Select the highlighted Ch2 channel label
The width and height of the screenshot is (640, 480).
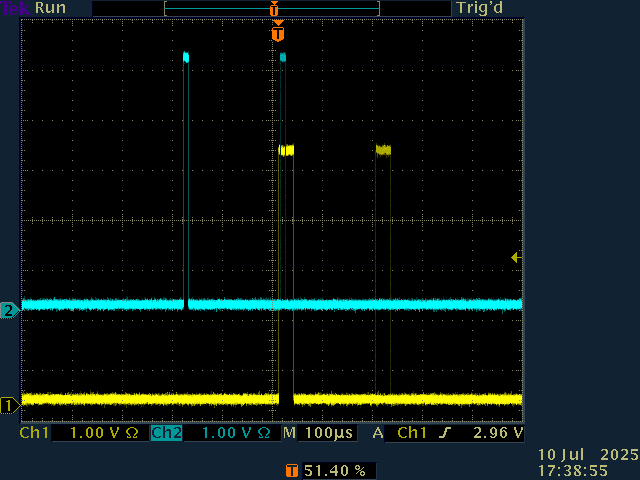coord(166,434)
